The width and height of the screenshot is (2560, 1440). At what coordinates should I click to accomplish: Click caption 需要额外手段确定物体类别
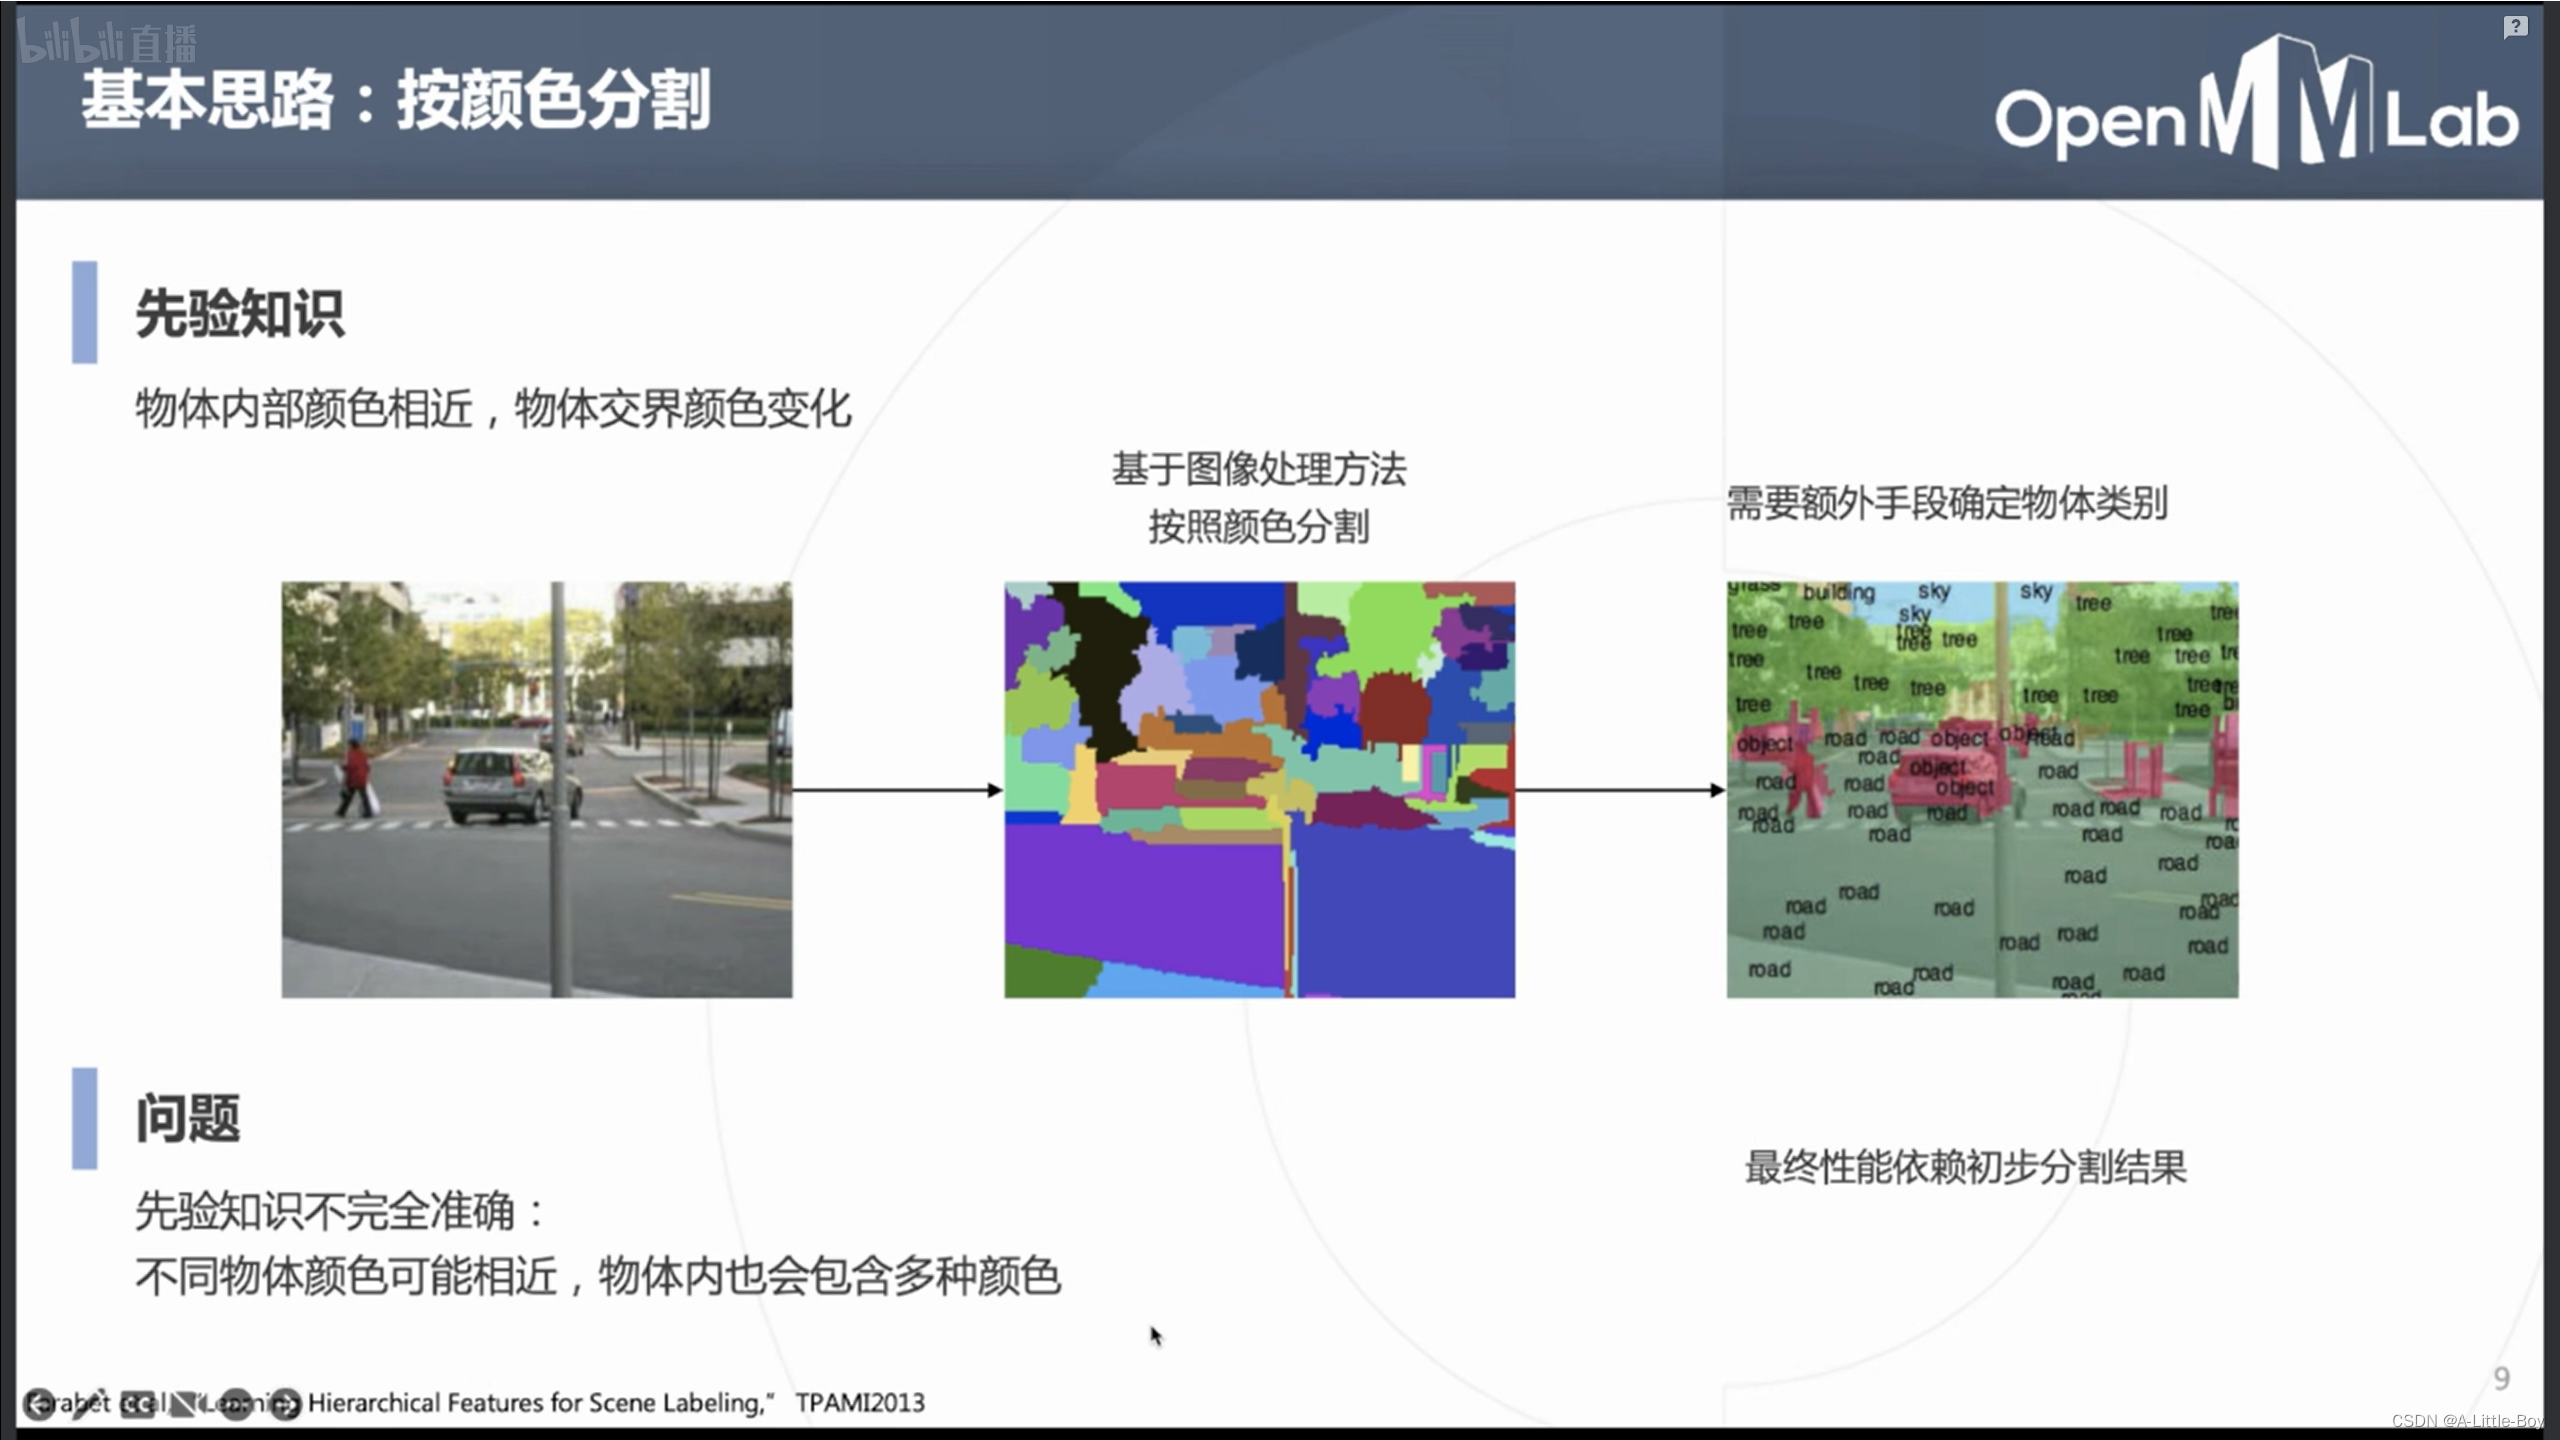[1947, 503]
